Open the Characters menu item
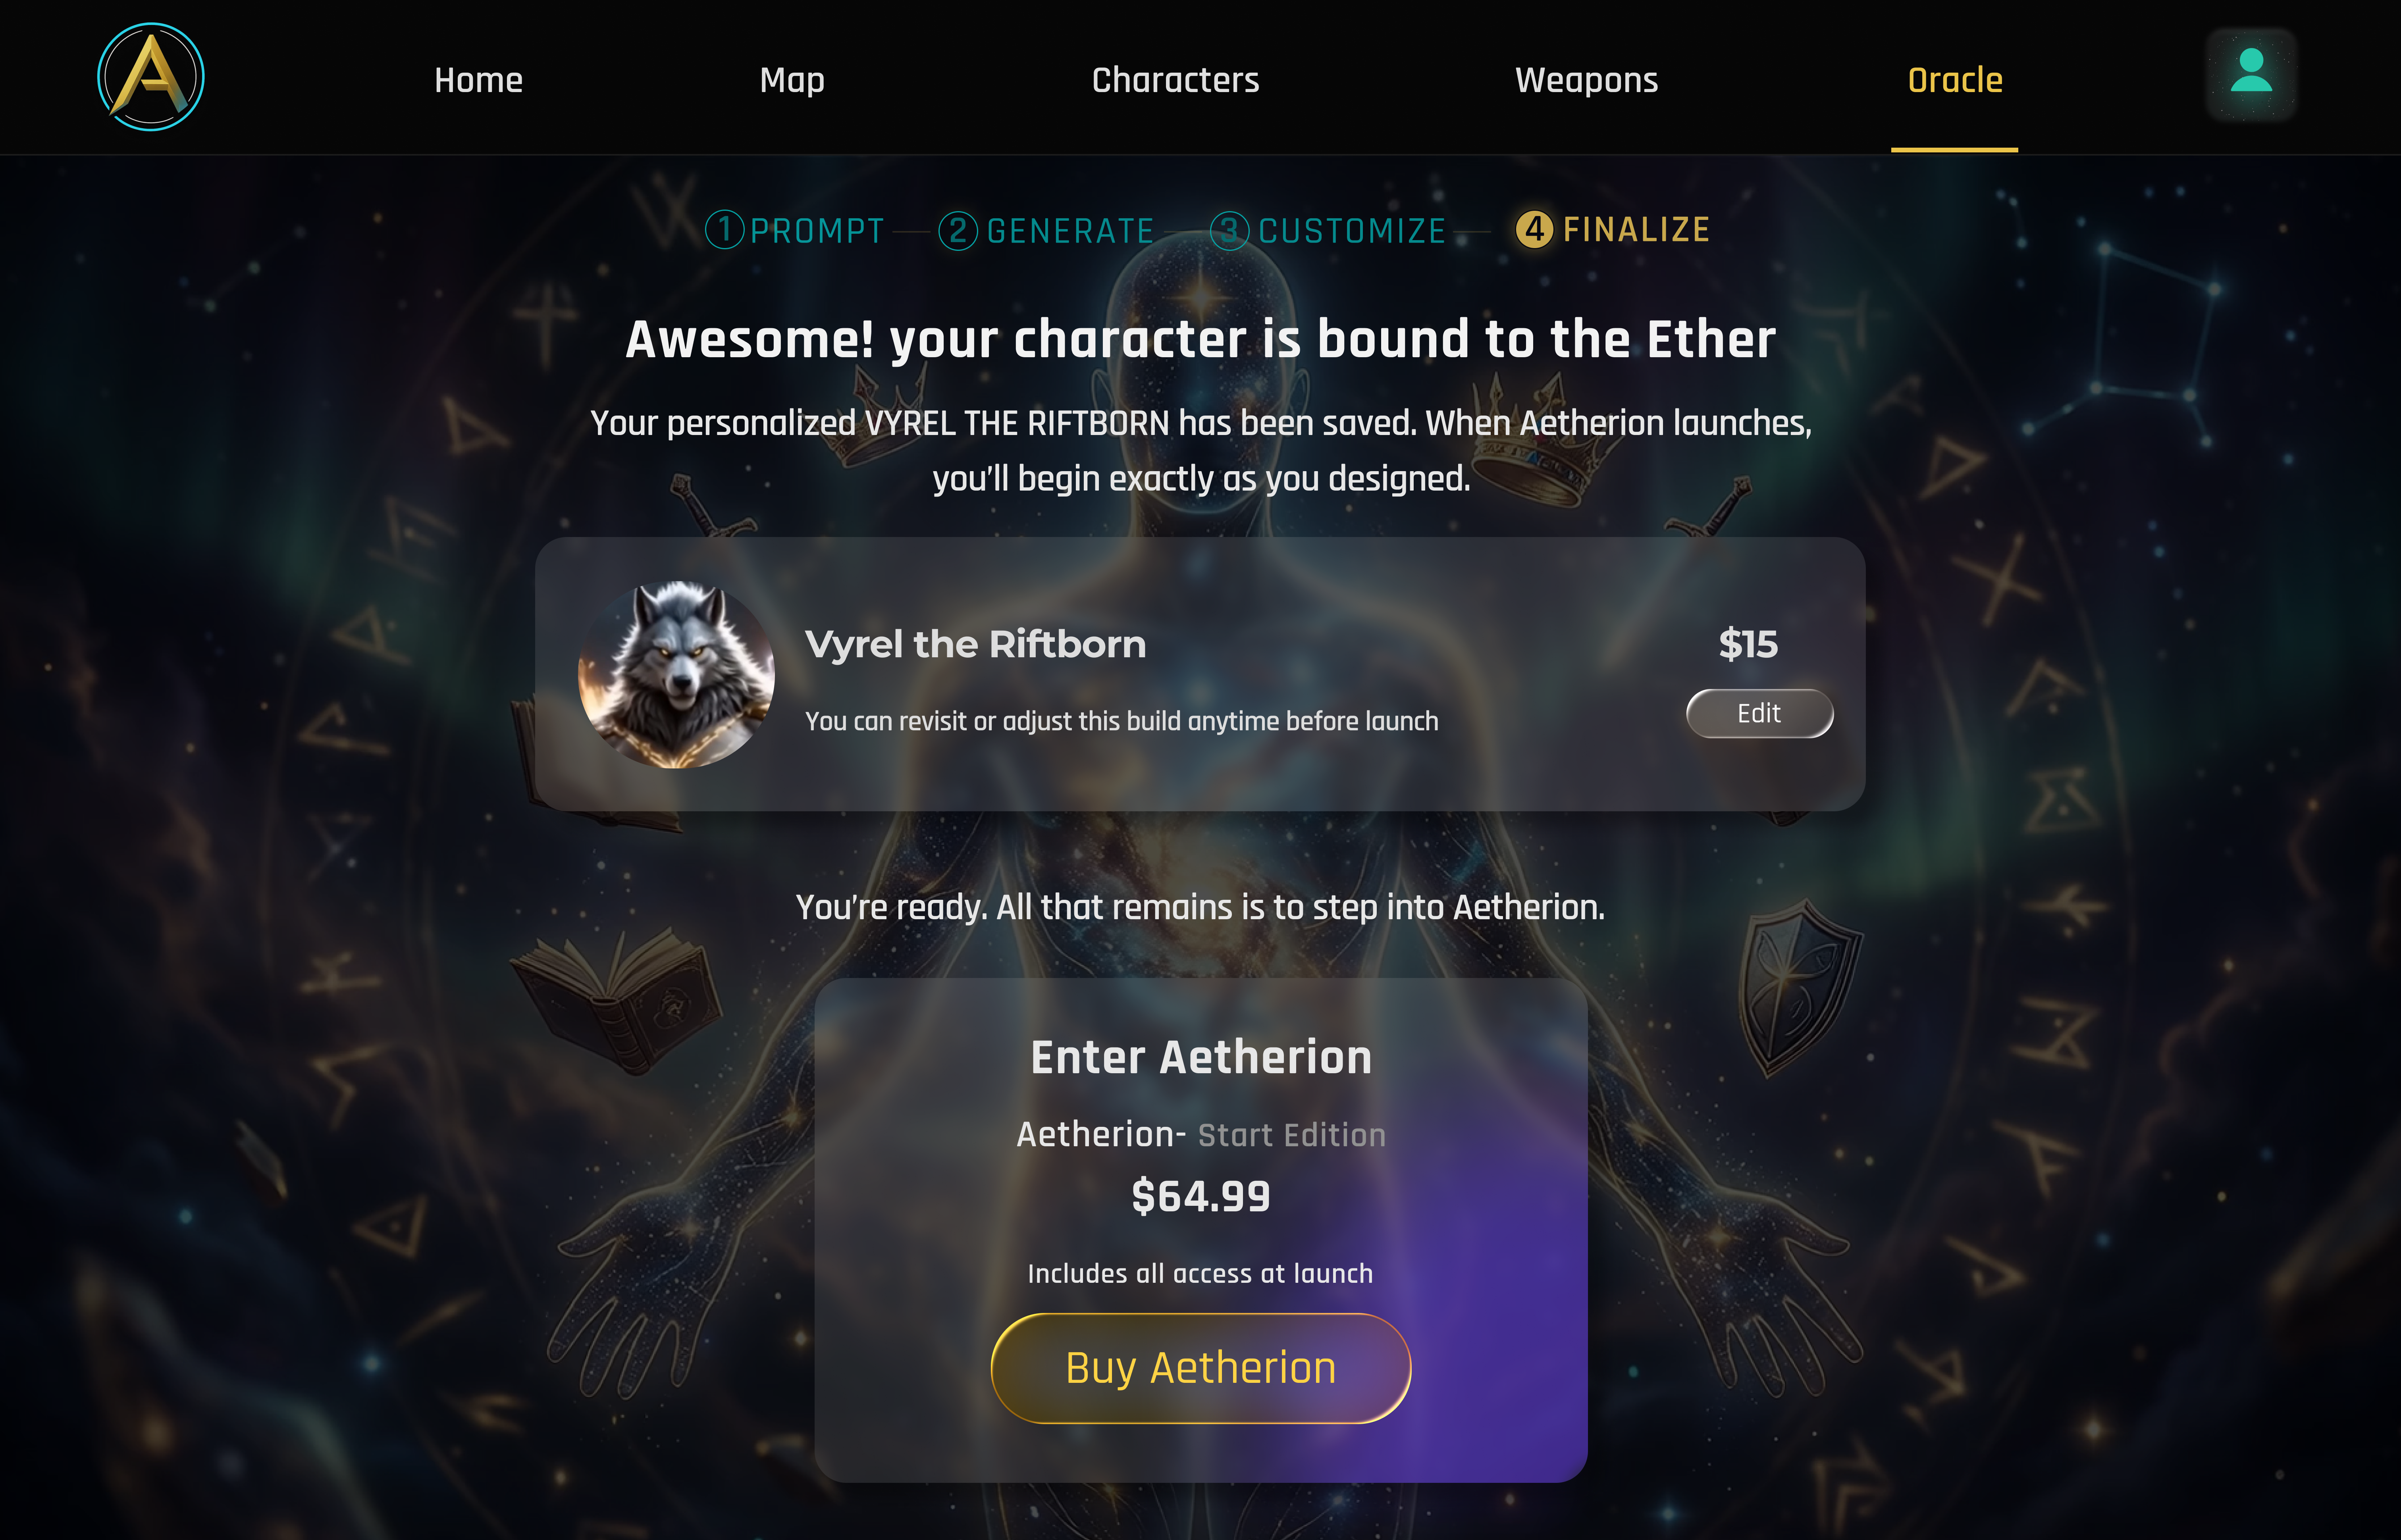This screenshot has width=2401, height=1540. pyautogui.click(x=1175, y=80)
